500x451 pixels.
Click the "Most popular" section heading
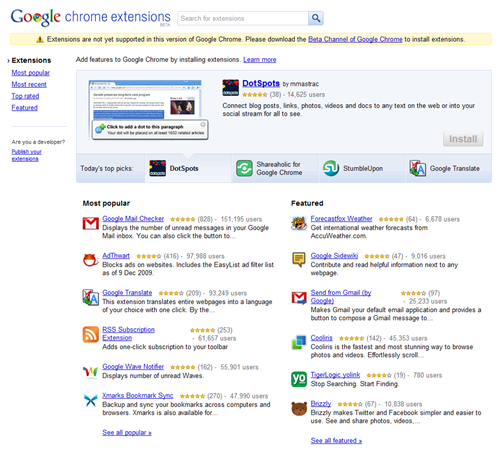(106, 203)
